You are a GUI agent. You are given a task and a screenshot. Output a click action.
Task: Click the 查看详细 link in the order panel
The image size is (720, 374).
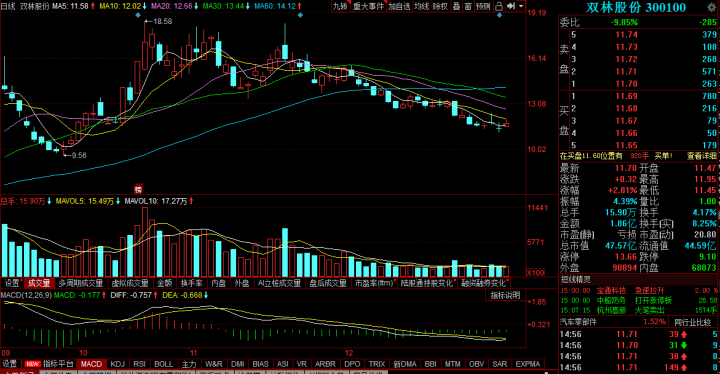click(702, 156)
